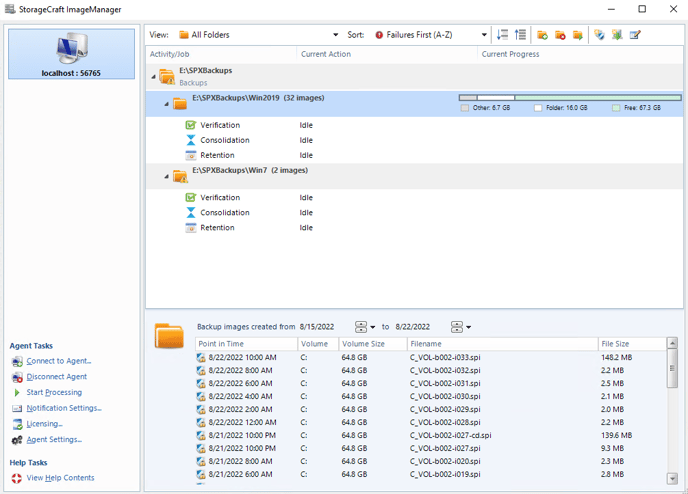Click the sort descending toolbar icon
The height and width of the screenshot is (494, 688).
[503, 35]
